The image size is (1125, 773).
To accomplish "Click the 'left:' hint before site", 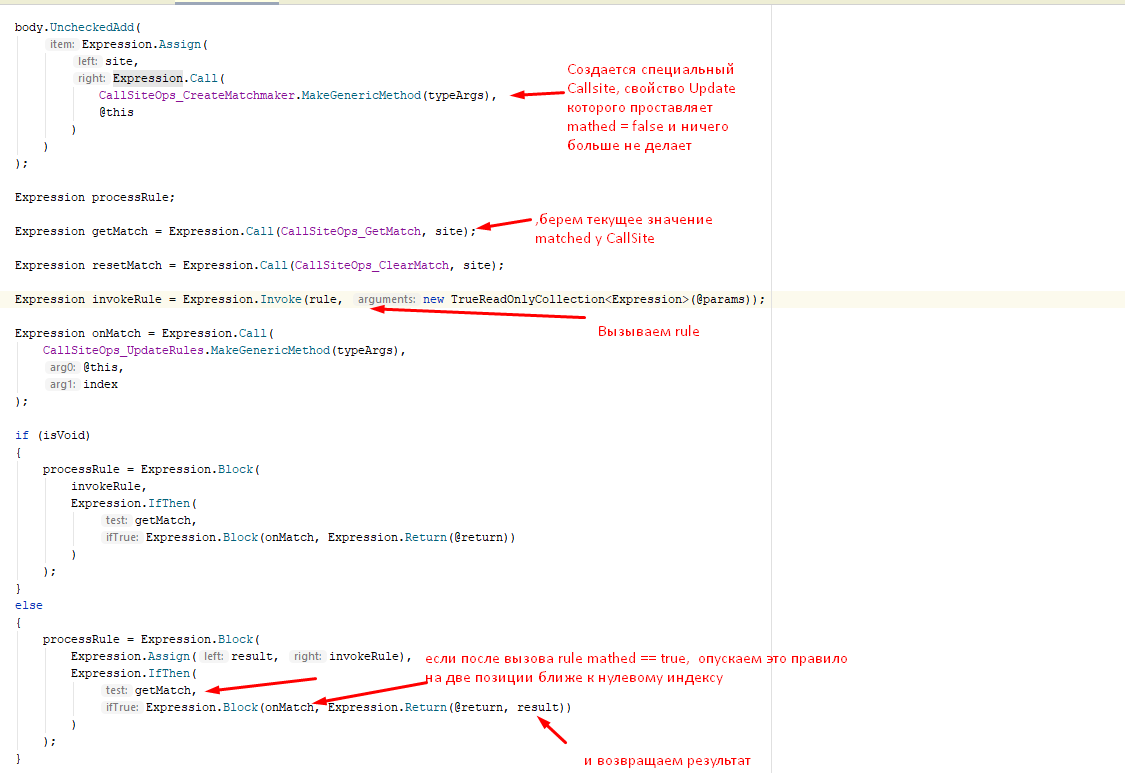I will click(88, 62).
